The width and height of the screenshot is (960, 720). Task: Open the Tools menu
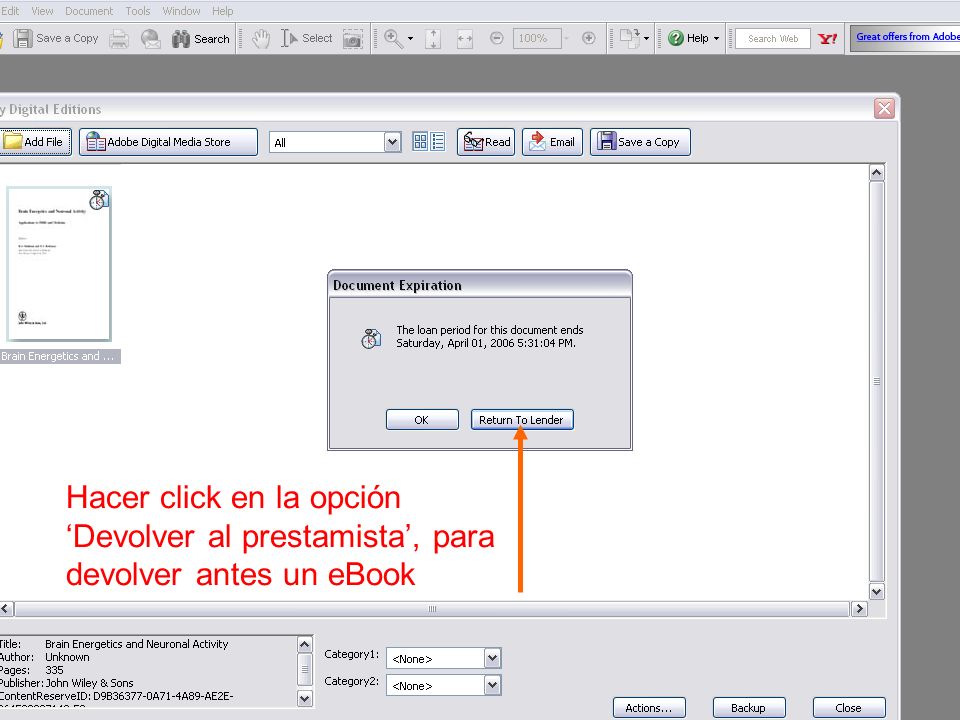coord(138,11)
